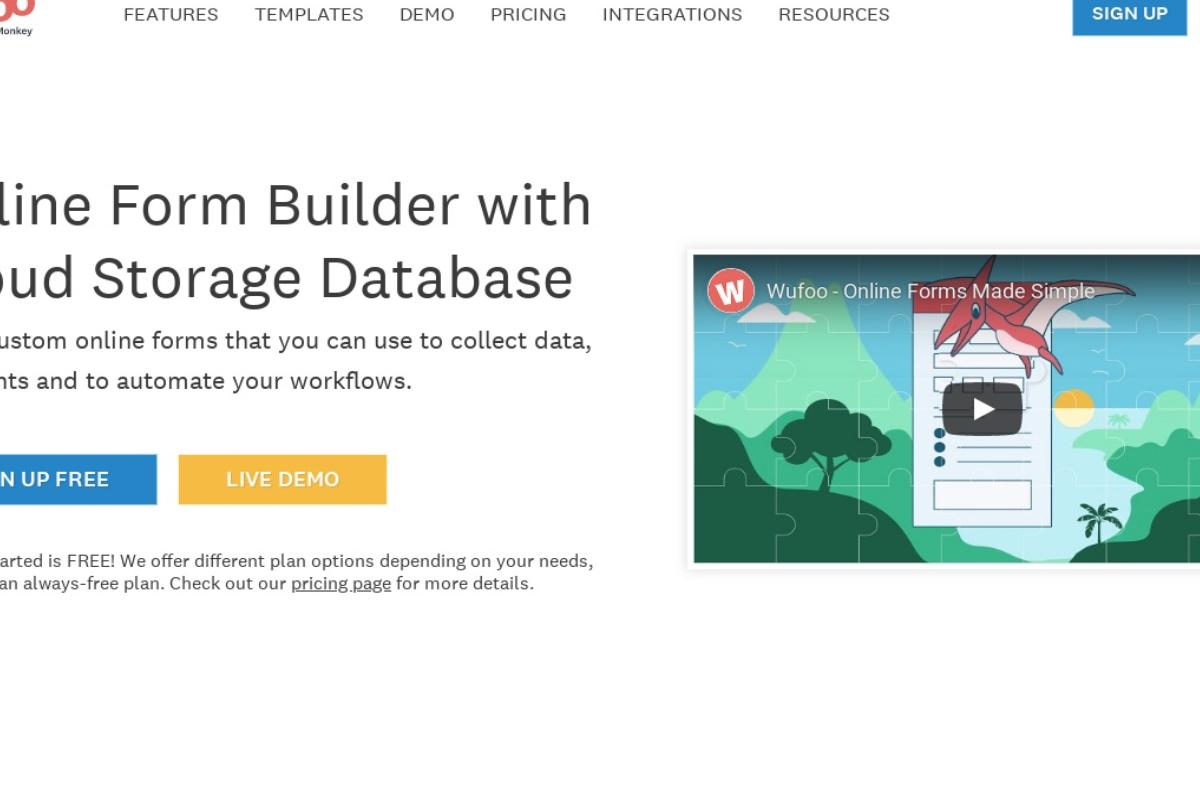
Task: Click the Wufoo channel logo in video
Action: click(x=731, y=291)
